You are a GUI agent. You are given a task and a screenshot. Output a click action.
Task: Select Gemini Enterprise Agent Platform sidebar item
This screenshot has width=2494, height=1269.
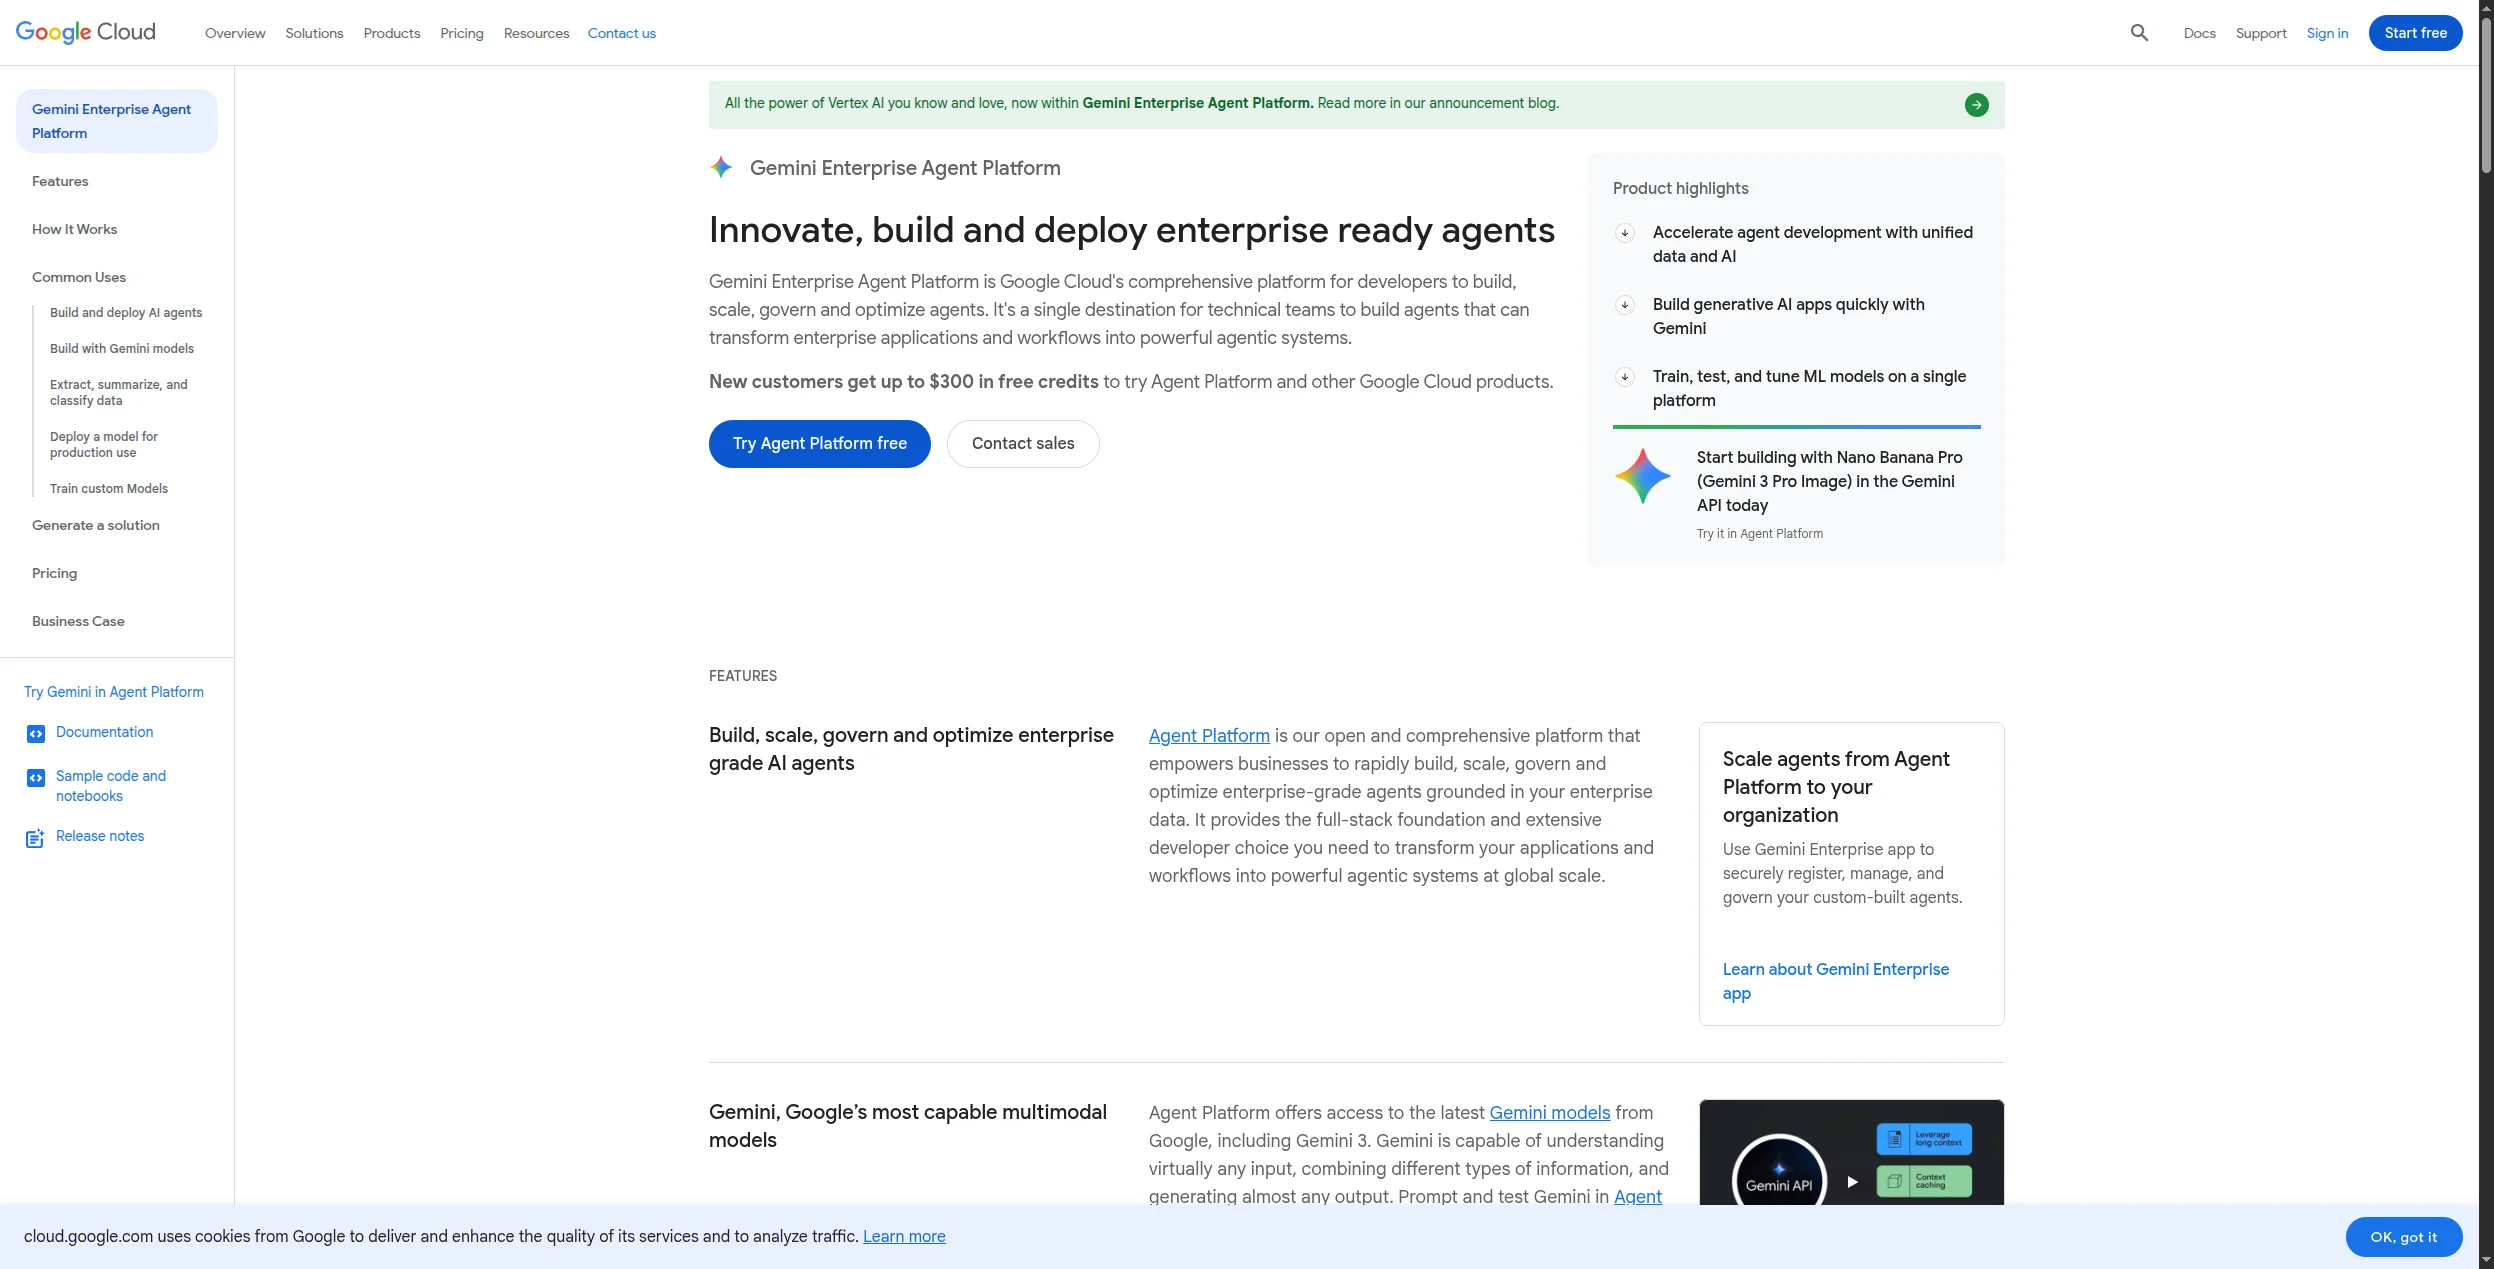[x=117, y=121]
